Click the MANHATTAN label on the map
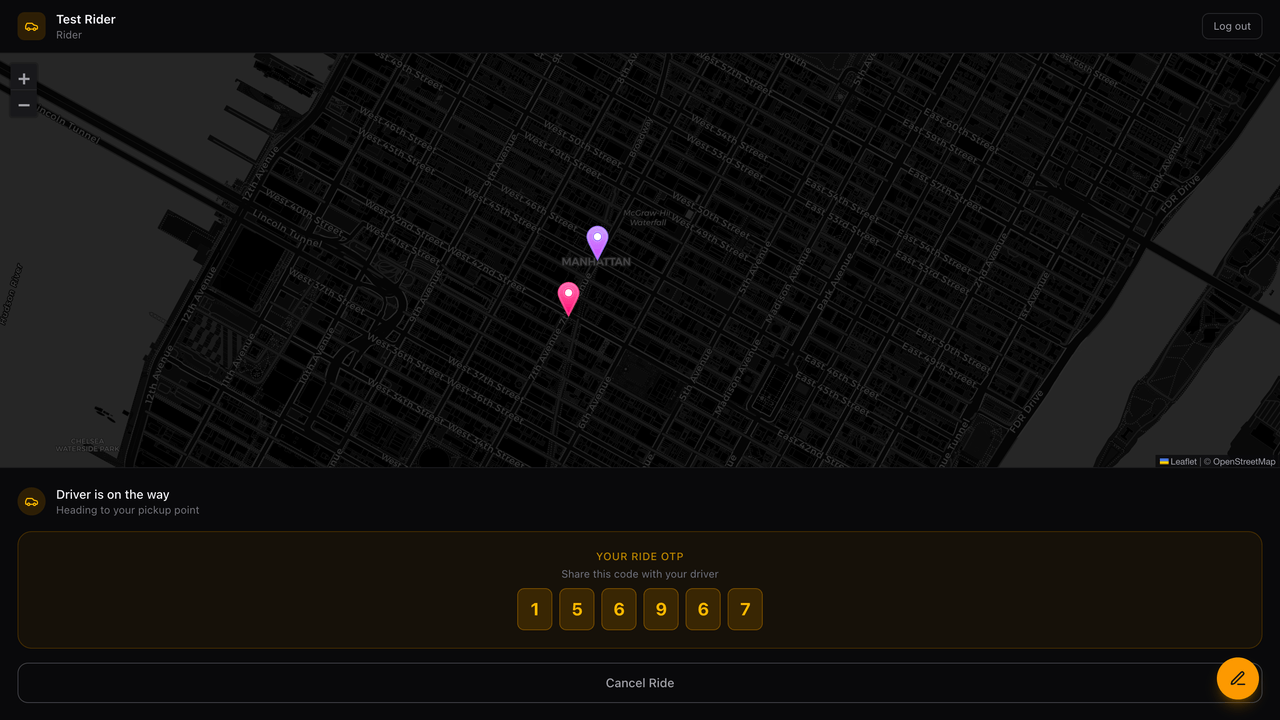The height and width of the screenshot is (720, 1280). click(596, 262)
